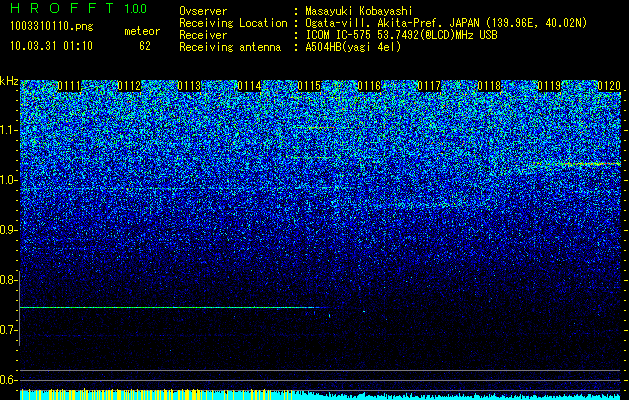Click the Receiver label
Image resolution: width=629 pixels, height=400 pixels.
203,35
